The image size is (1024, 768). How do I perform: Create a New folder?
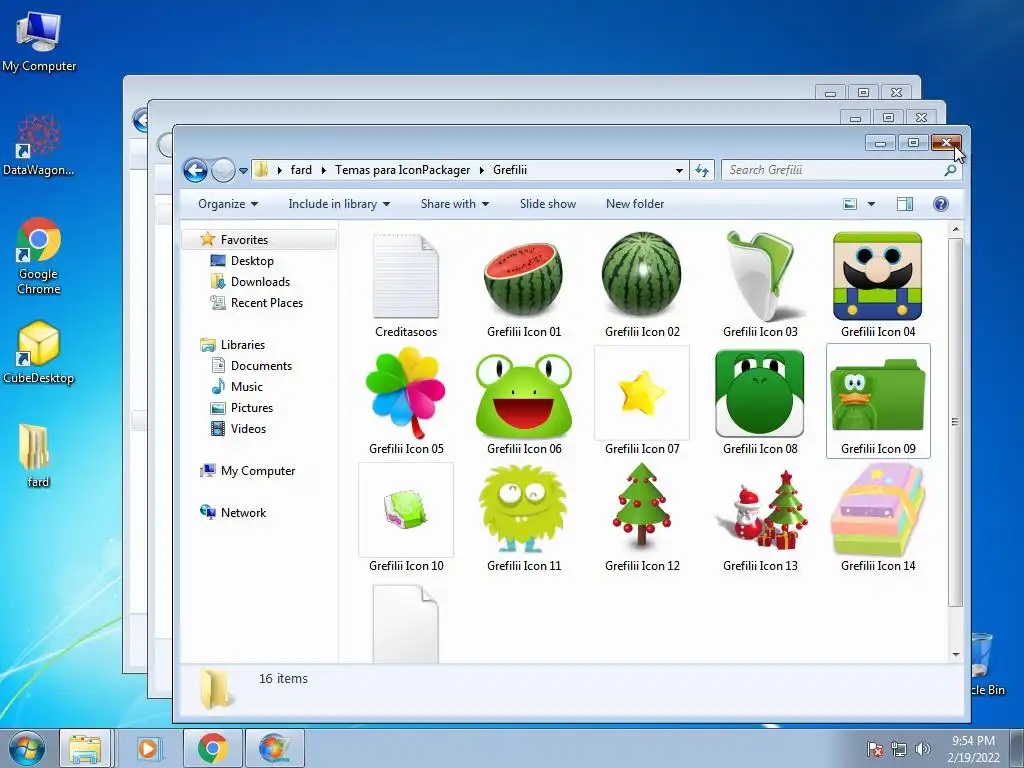pos(635,204)
